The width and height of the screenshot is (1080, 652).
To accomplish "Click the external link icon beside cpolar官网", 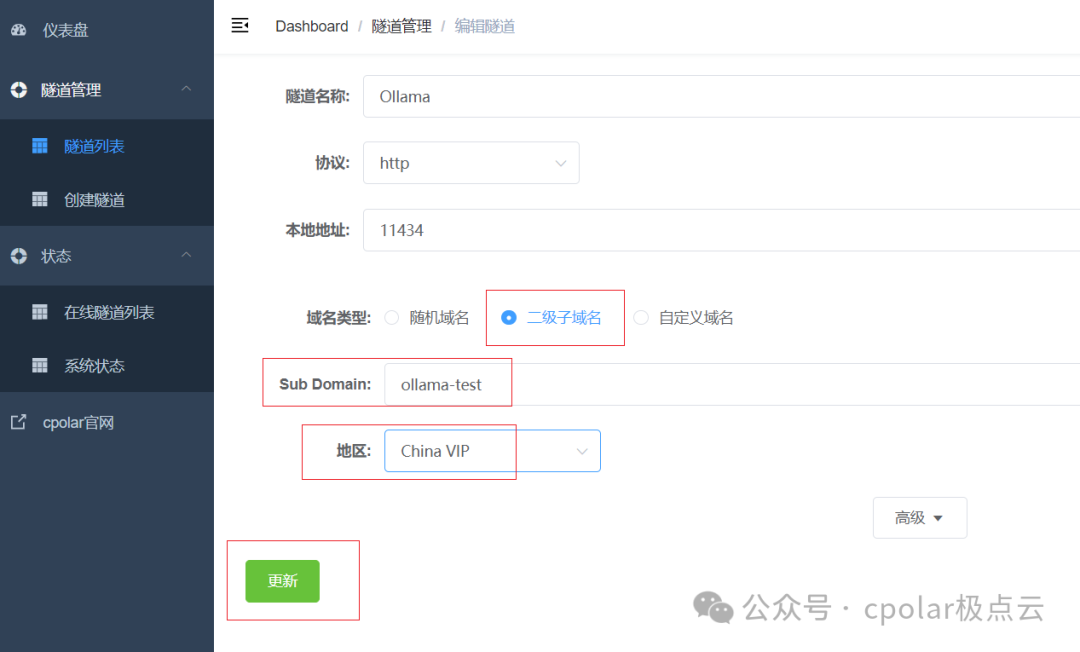I will click(19, 421).
